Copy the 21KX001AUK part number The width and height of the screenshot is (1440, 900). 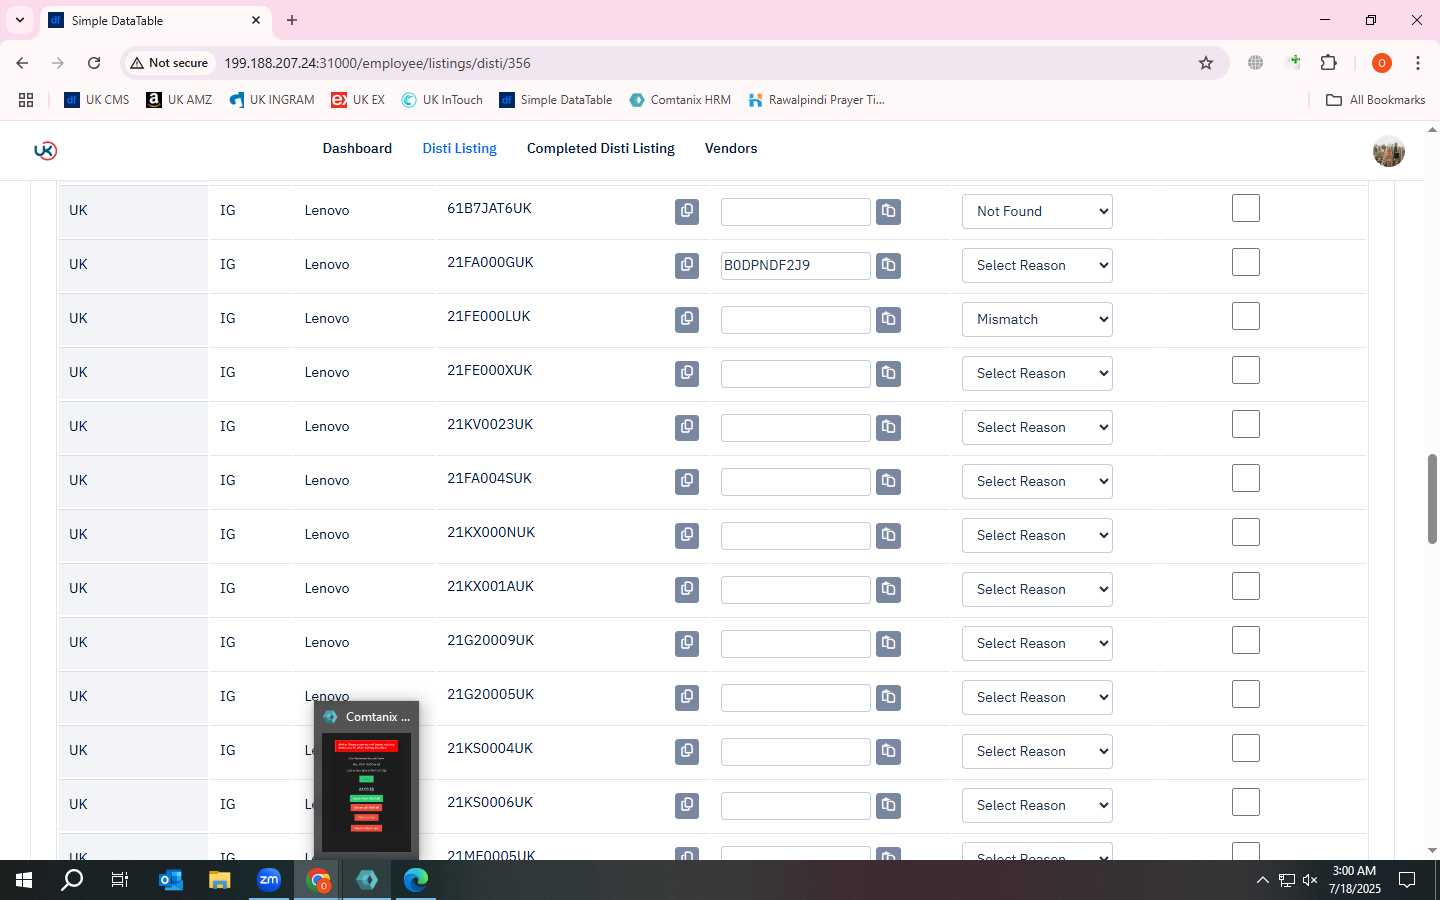(687, 589)
